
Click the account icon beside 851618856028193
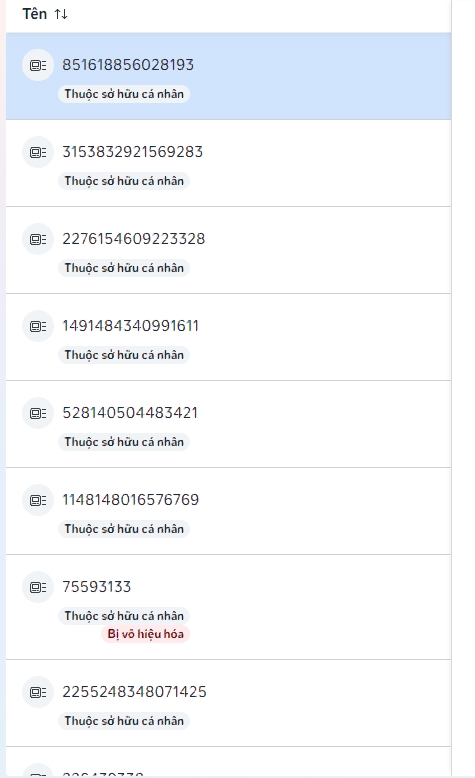click(38, 65)
